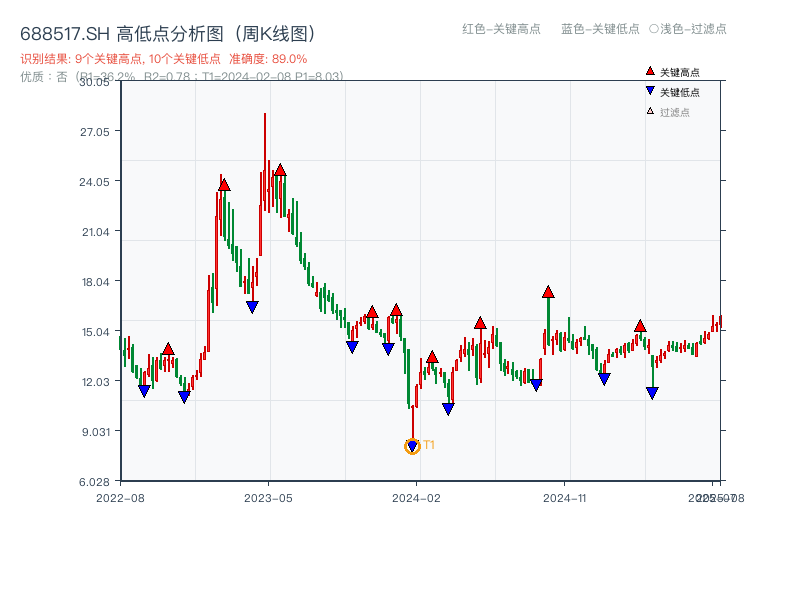
Task: Click the 9.031 y-axis label
Action: (96, 432)
